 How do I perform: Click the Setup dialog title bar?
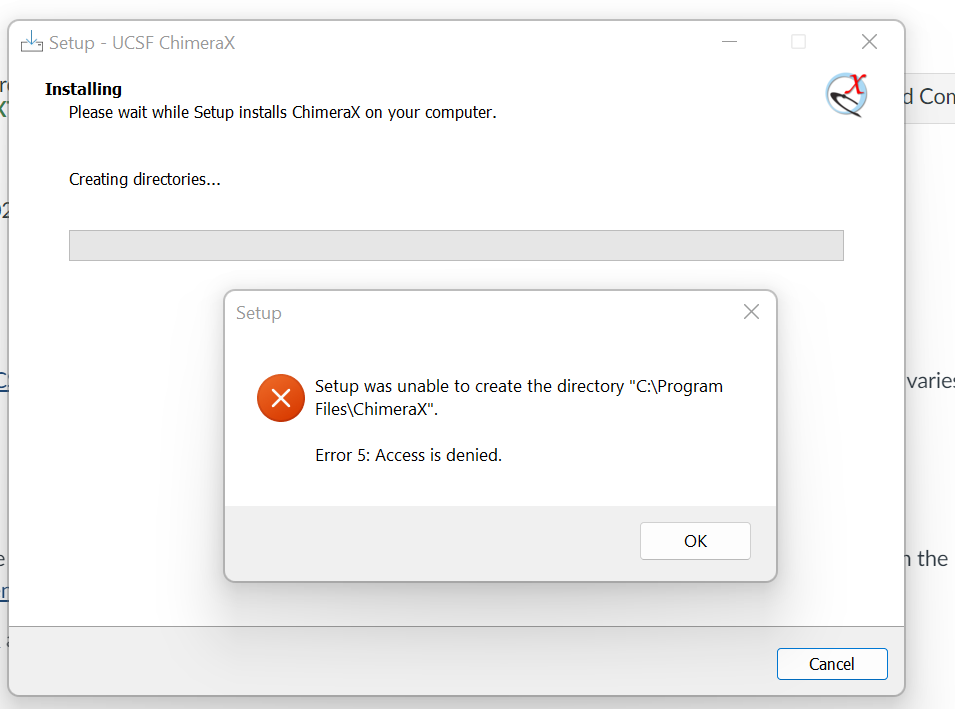(480, 312)
